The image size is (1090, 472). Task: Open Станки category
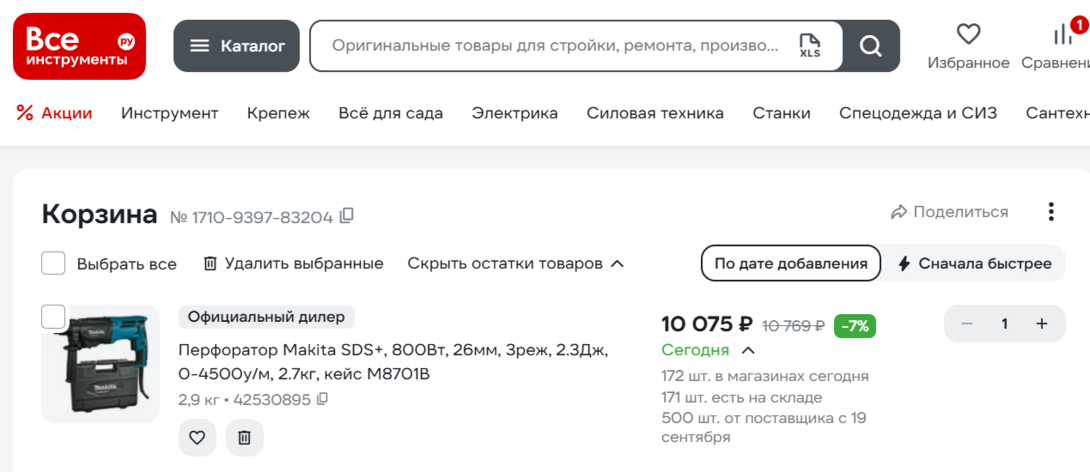[x=781, y=113]
